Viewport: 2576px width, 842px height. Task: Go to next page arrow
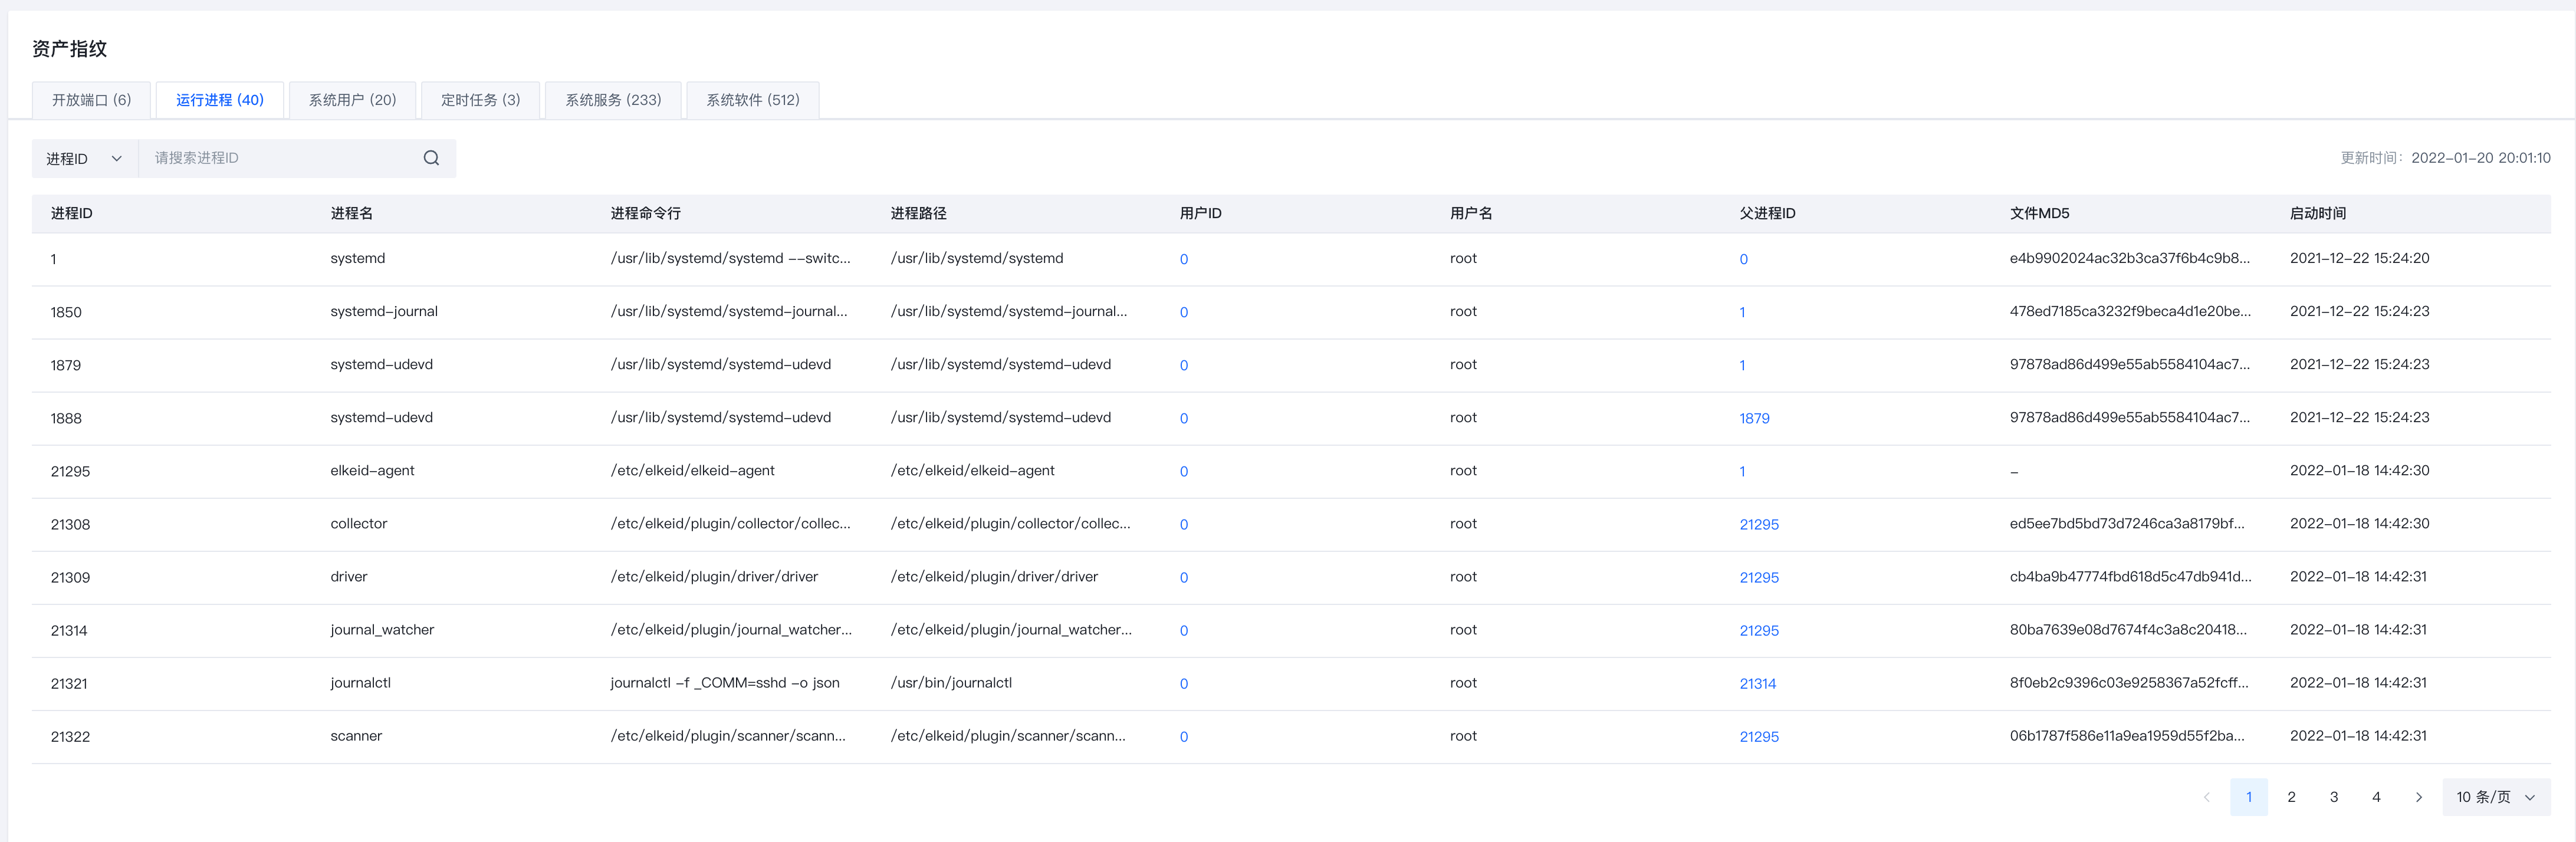2418,797
